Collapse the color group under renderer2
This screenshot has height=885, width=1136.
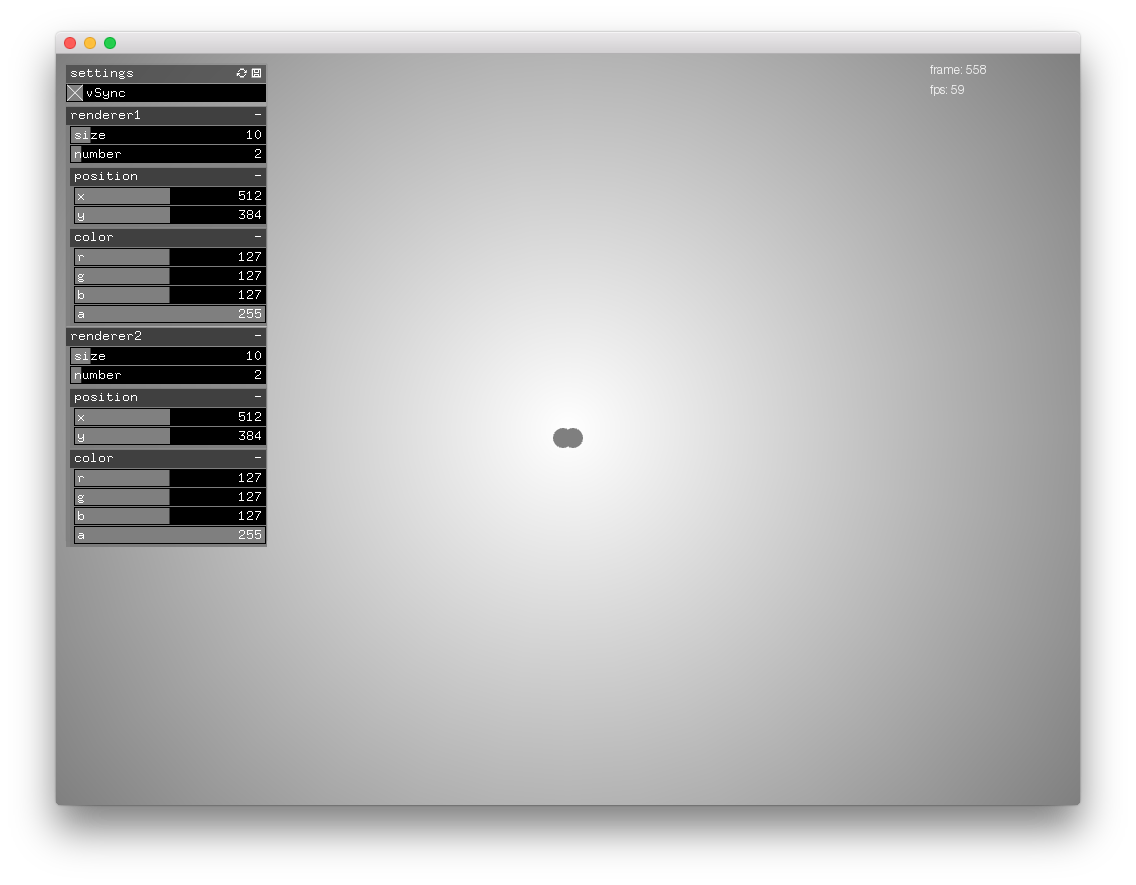coord(258,457)
